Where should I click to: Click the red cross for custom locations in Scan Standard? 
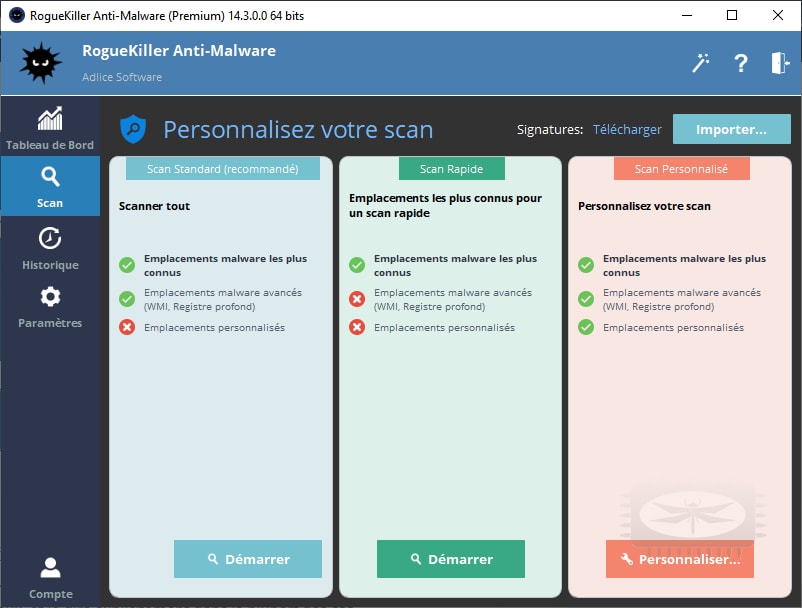click(x=127, y=327)
